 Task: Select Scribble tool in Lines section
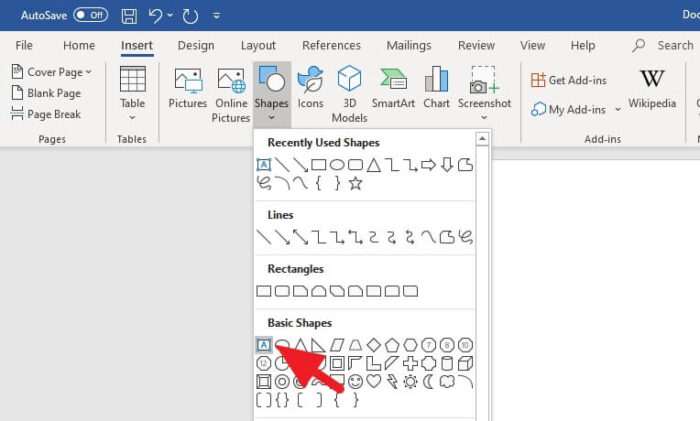click(465, 237)
